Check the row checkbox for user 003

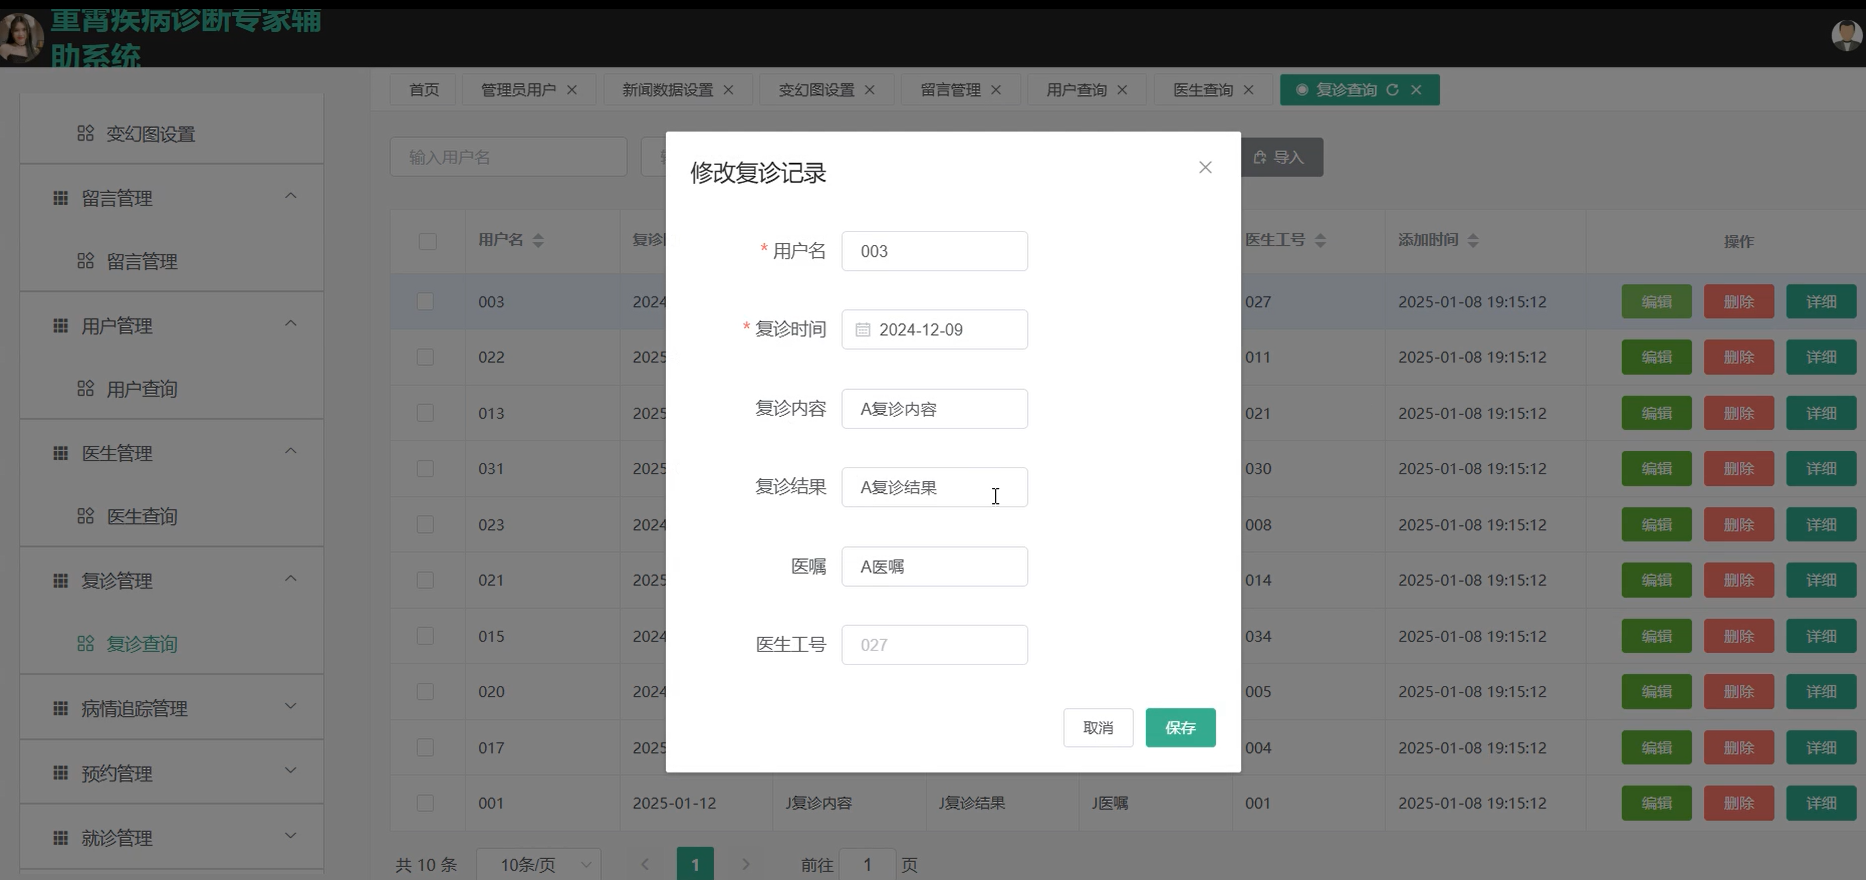[x=425, y=302]
